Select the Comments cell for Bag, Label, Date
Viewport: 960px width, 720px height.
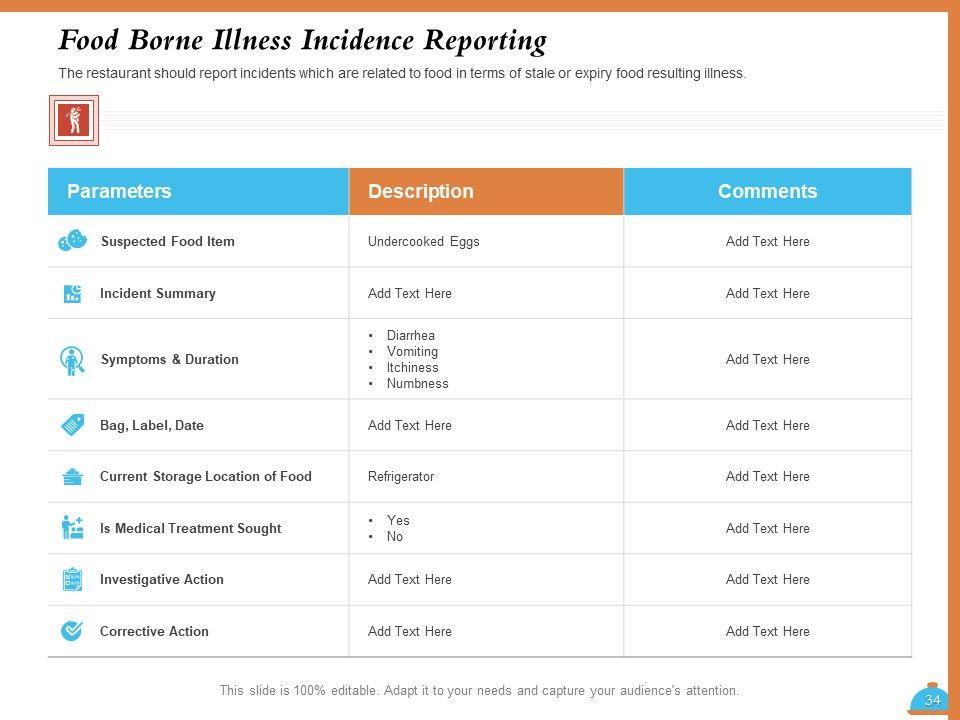point(767,426)
